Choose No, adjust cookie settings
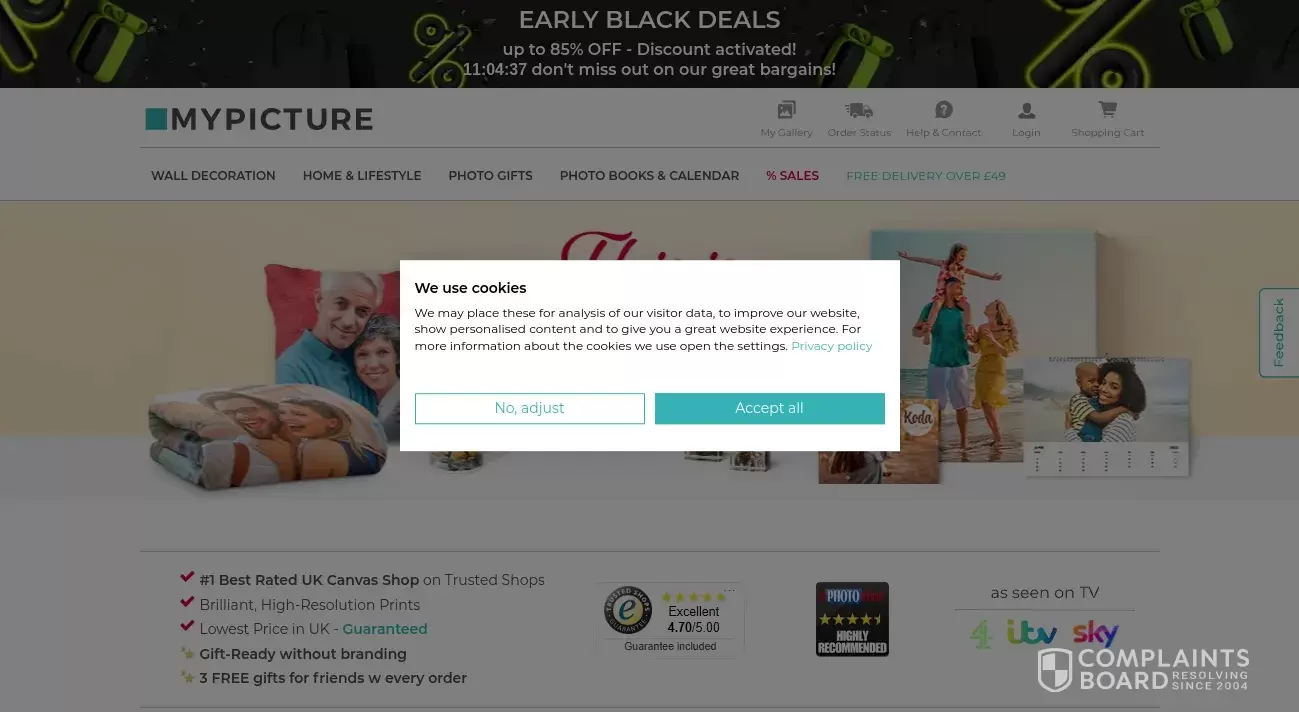The height and width of the screenshot is (712, 1299). (x=530, y=408)
